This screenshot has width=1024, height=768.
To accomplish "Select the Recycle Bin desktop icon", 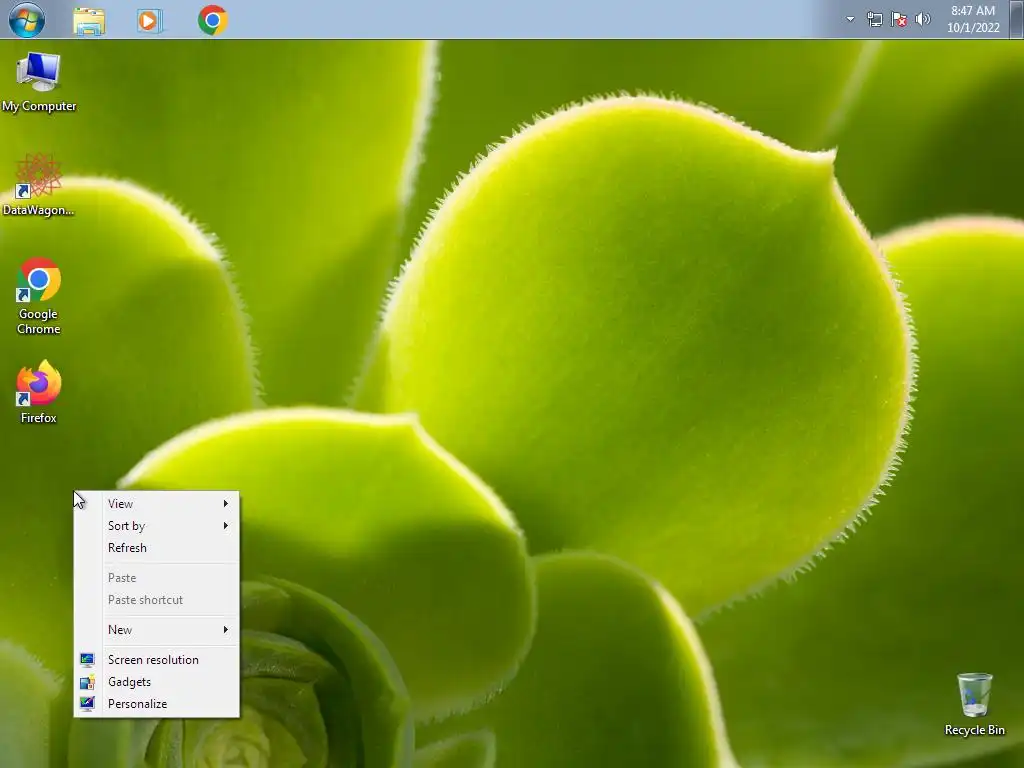I will [974, 705].
